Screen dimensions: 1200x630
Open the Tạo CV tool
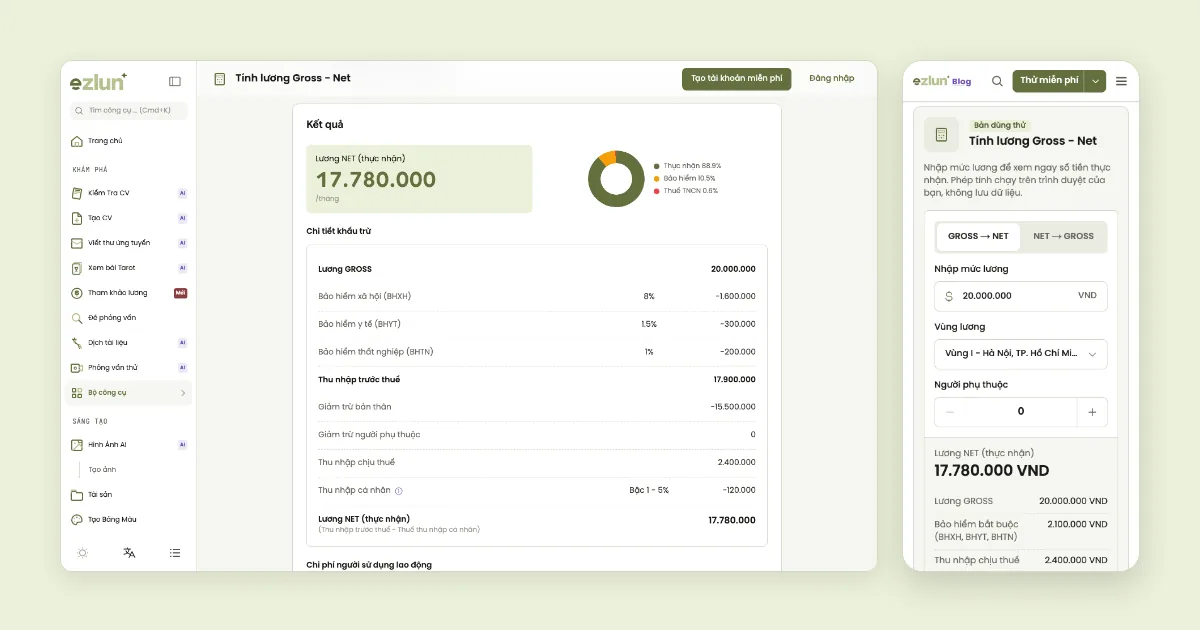tap(128, 218)
